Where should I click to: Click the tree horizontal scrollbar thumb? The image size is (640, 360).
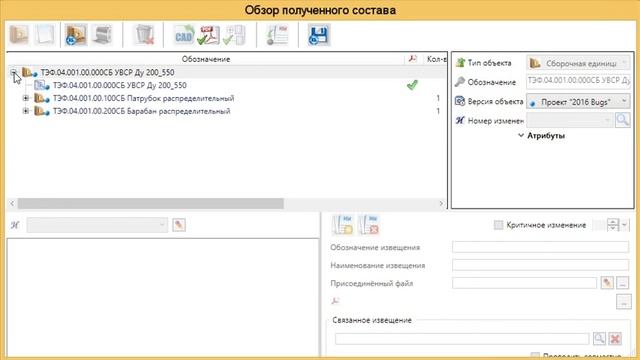[x=151, y=203]
